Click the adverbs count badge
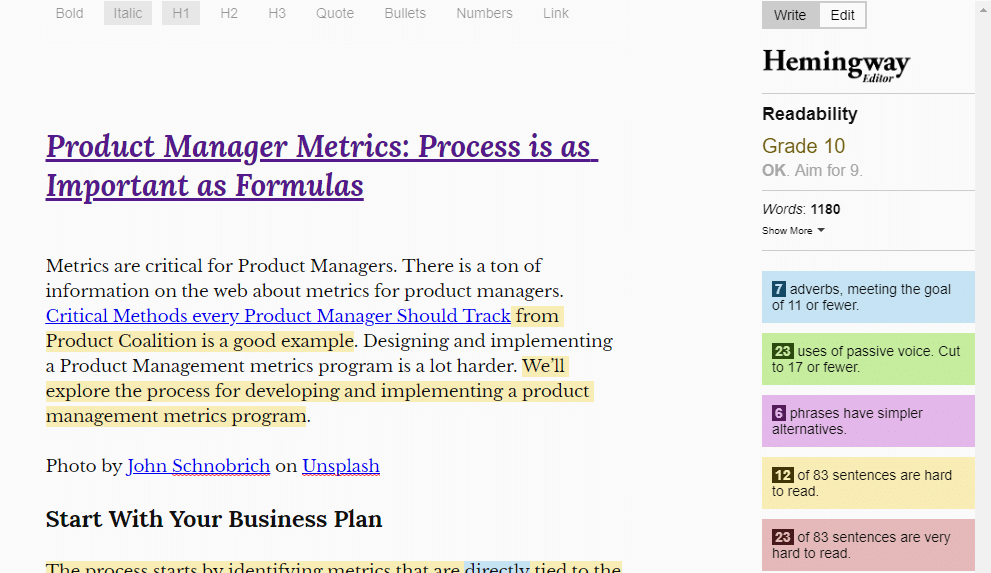This screenshot has width=991, height=573. coord(779,290)
